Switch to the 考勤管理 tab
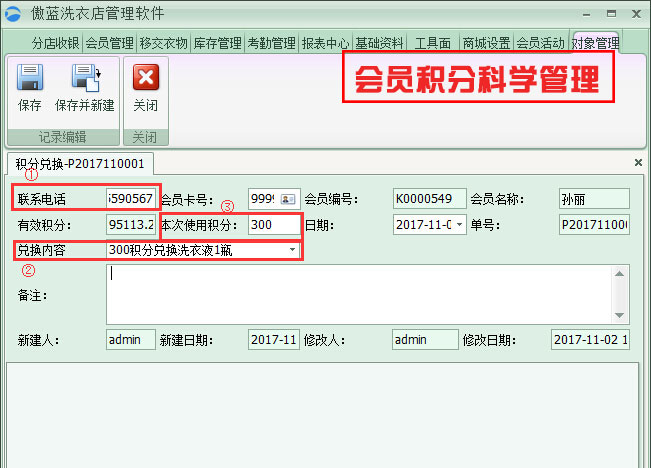651x468 pixels. click(x=271, y=44)
